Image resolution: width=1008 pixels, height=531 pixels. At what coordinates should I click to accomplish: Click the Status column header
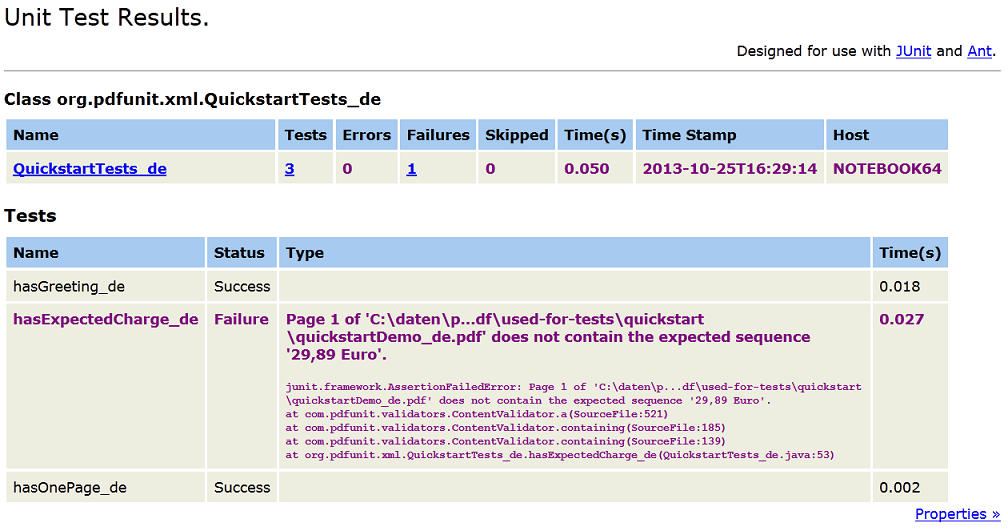[239, 253]
